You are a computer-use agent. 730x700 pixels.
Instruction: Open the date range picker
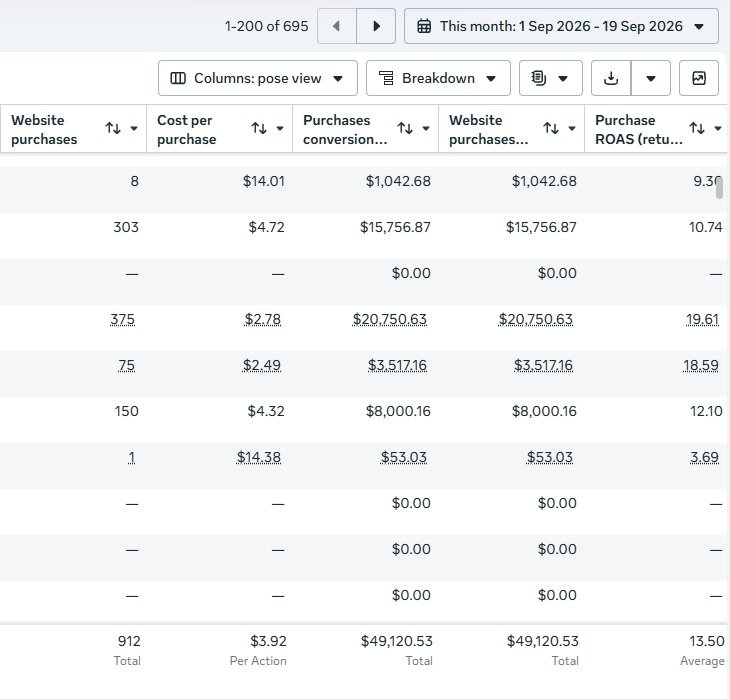(x=561, y=26)
